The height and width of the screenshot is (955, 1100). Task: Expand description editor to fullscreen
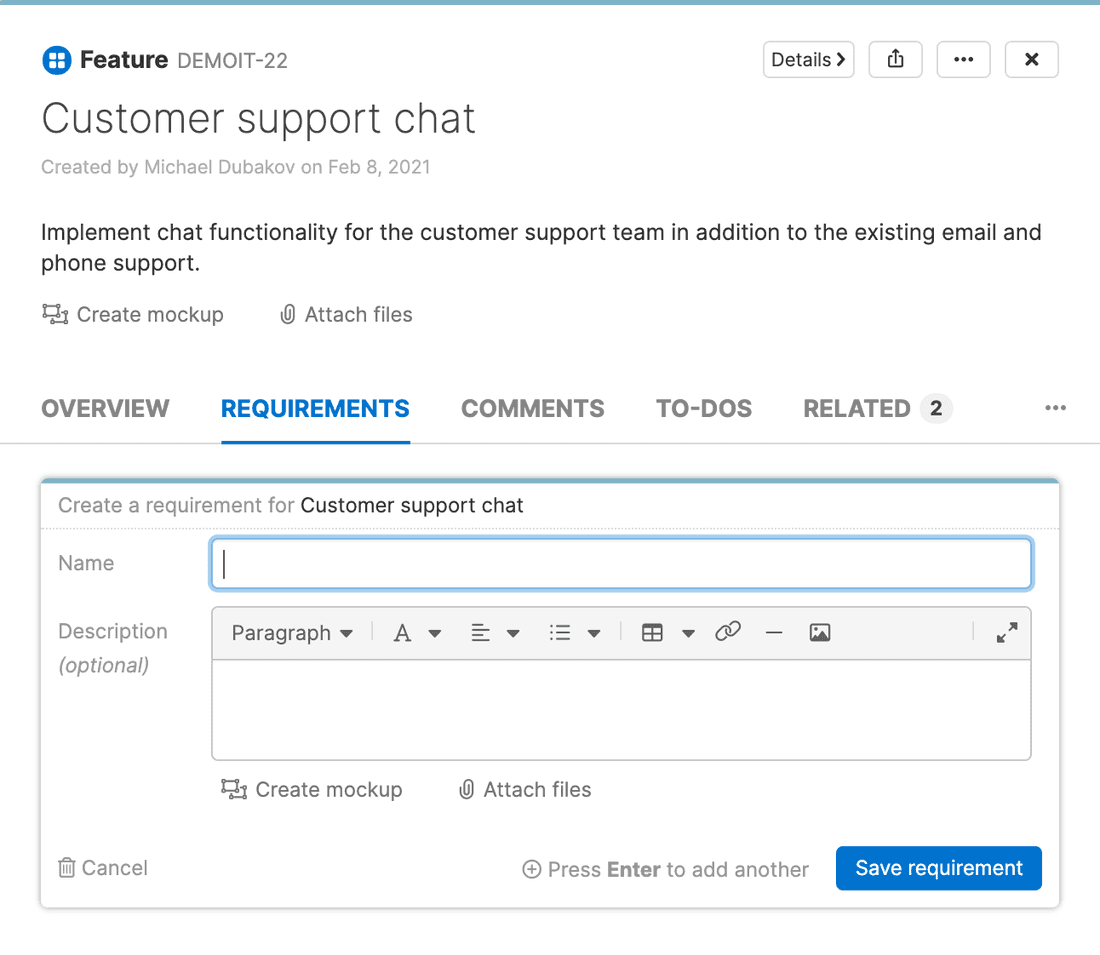pyautogui.click(x=1006, y=632)
